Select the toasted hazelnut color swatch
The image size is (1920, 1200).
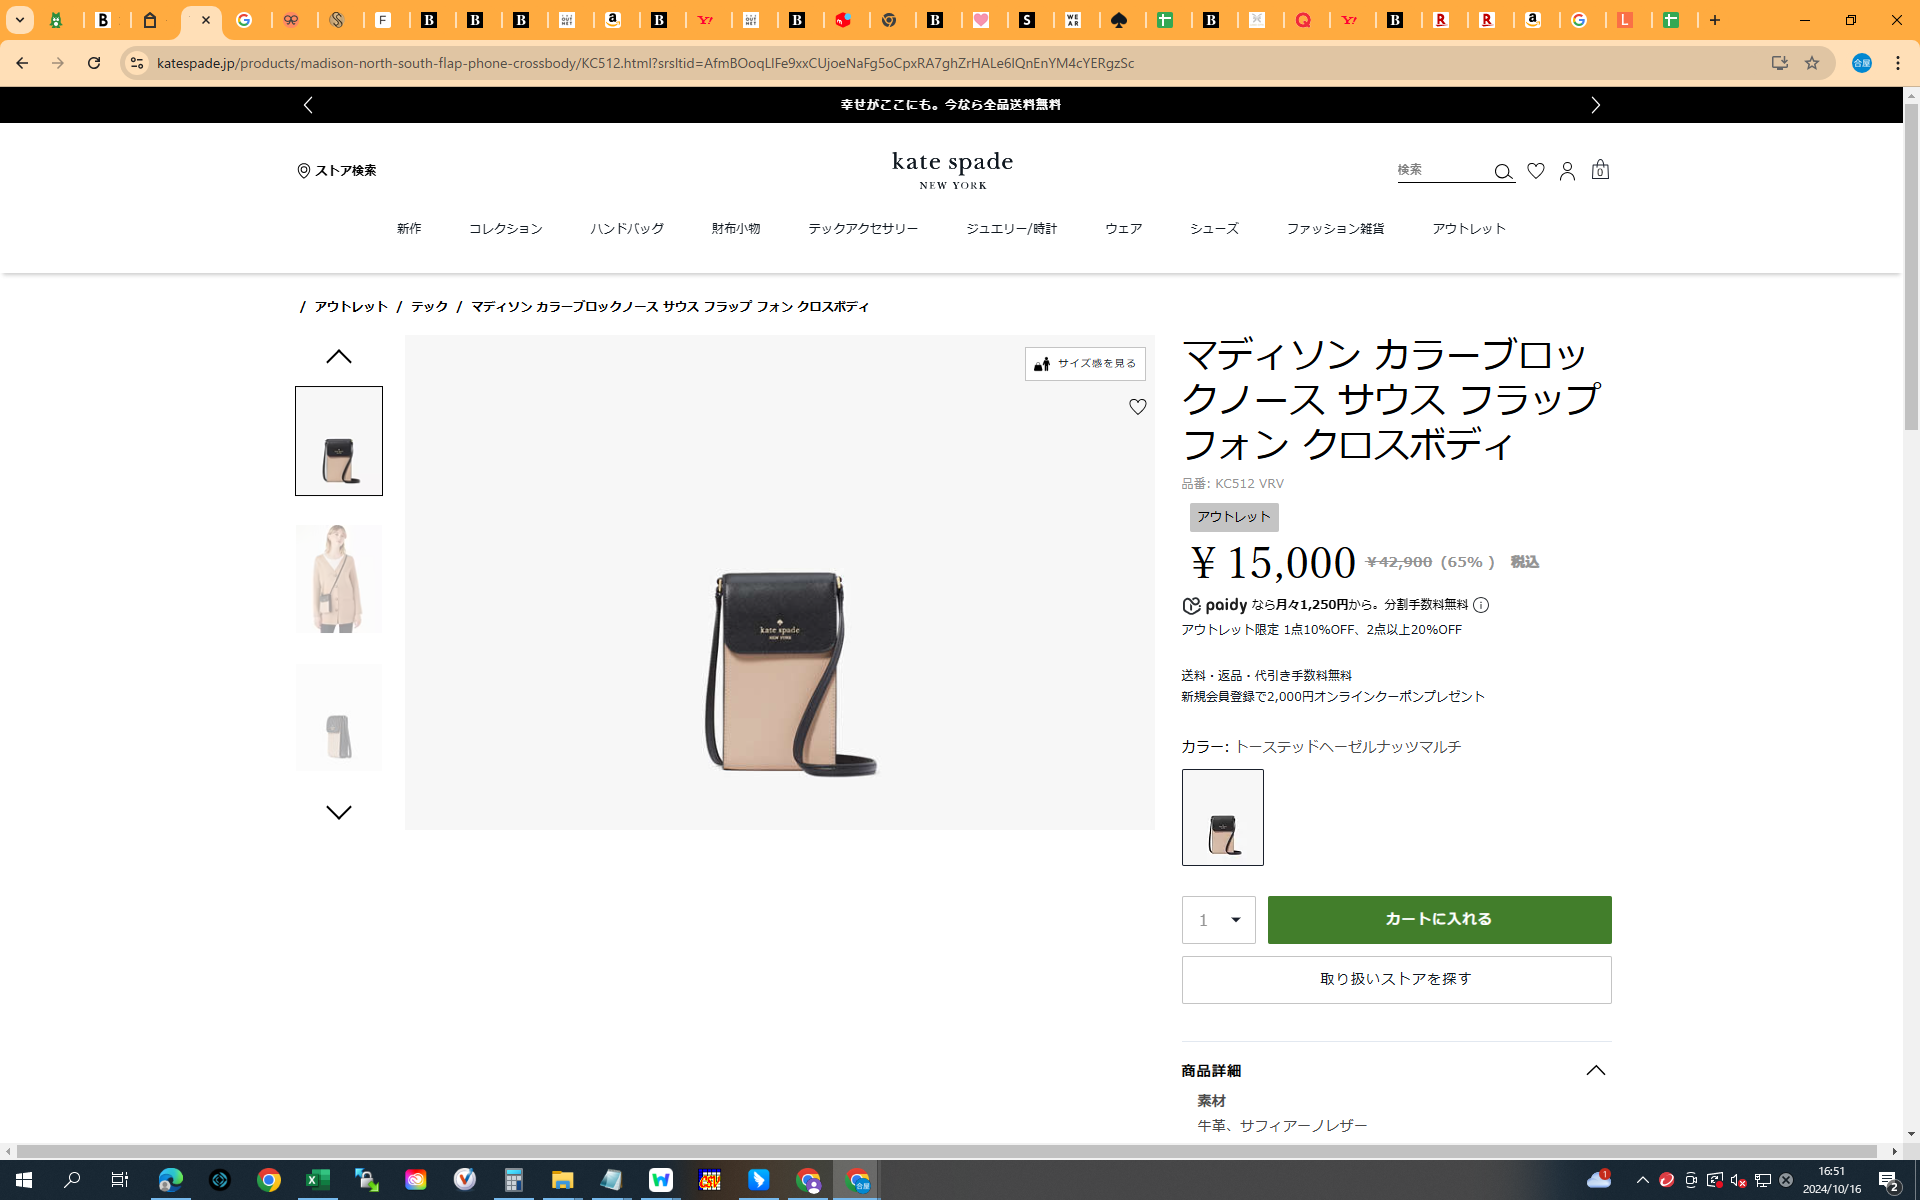click(1222, 817)
